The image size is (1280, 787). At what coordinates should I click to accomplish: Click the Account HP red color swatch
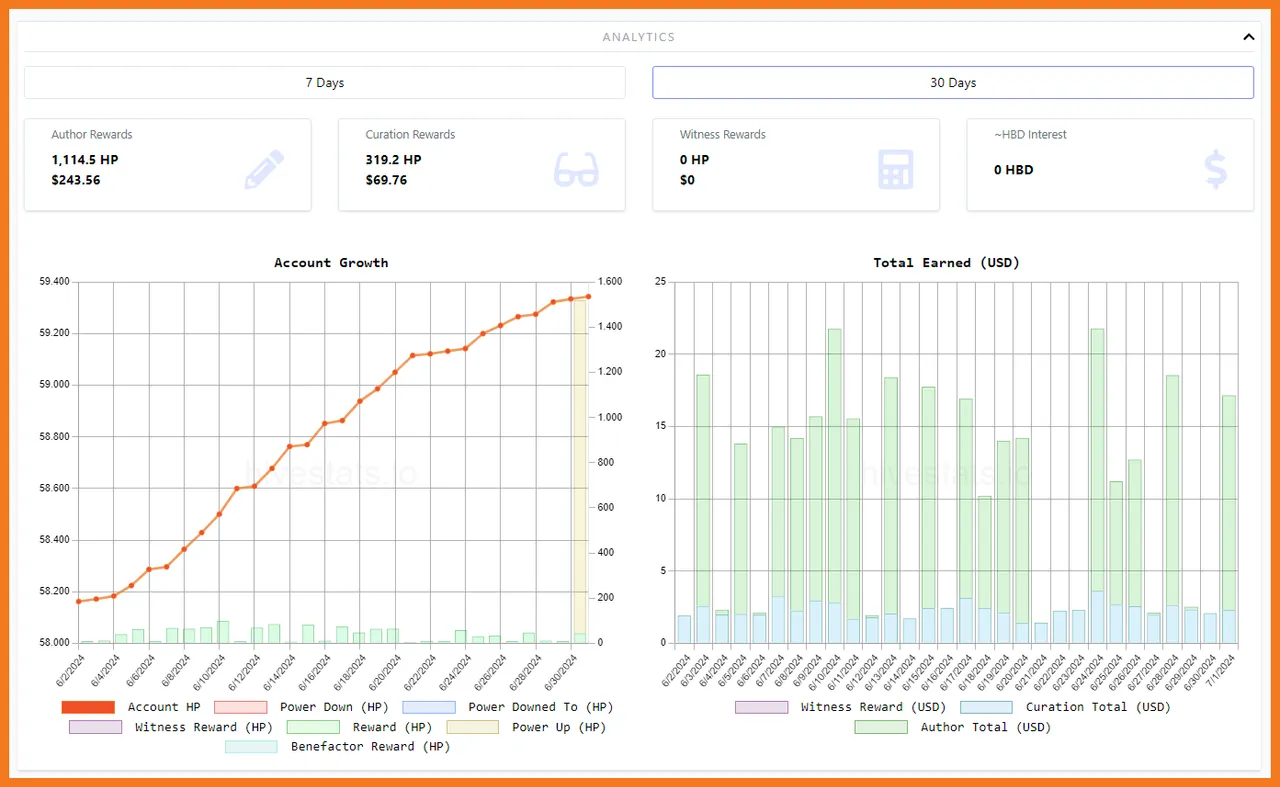tap(88, 707)
